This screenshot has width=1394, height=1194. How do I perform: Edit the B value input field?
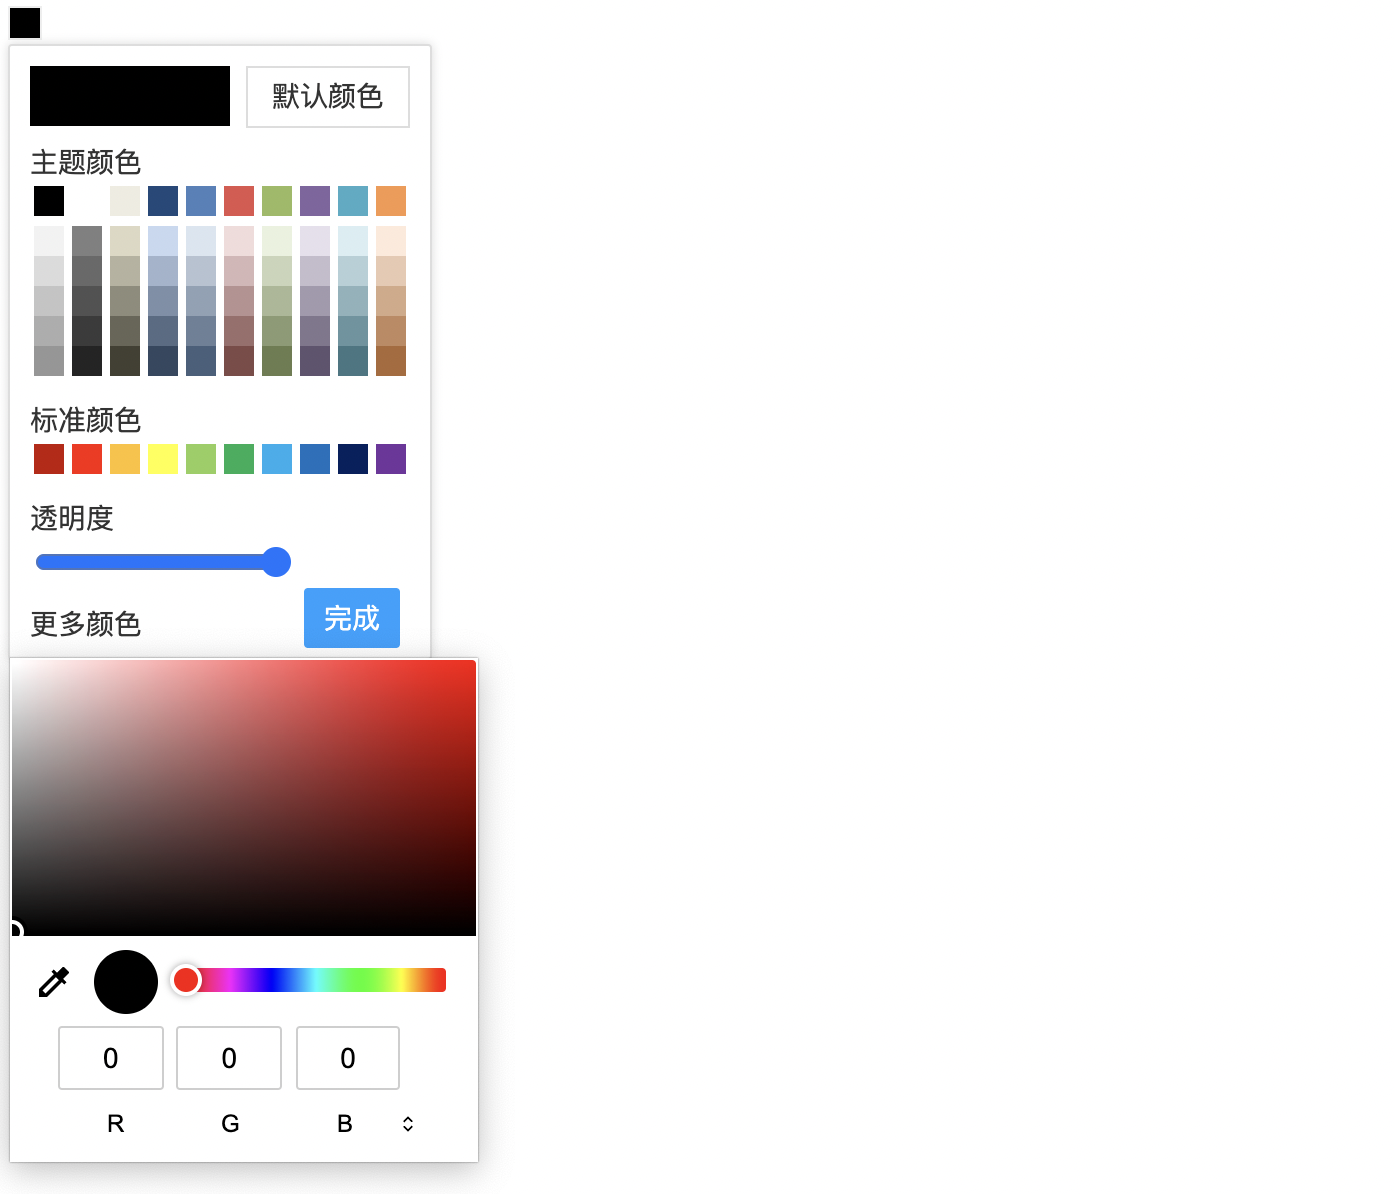pyautogui.click(x=348, y=1058)
